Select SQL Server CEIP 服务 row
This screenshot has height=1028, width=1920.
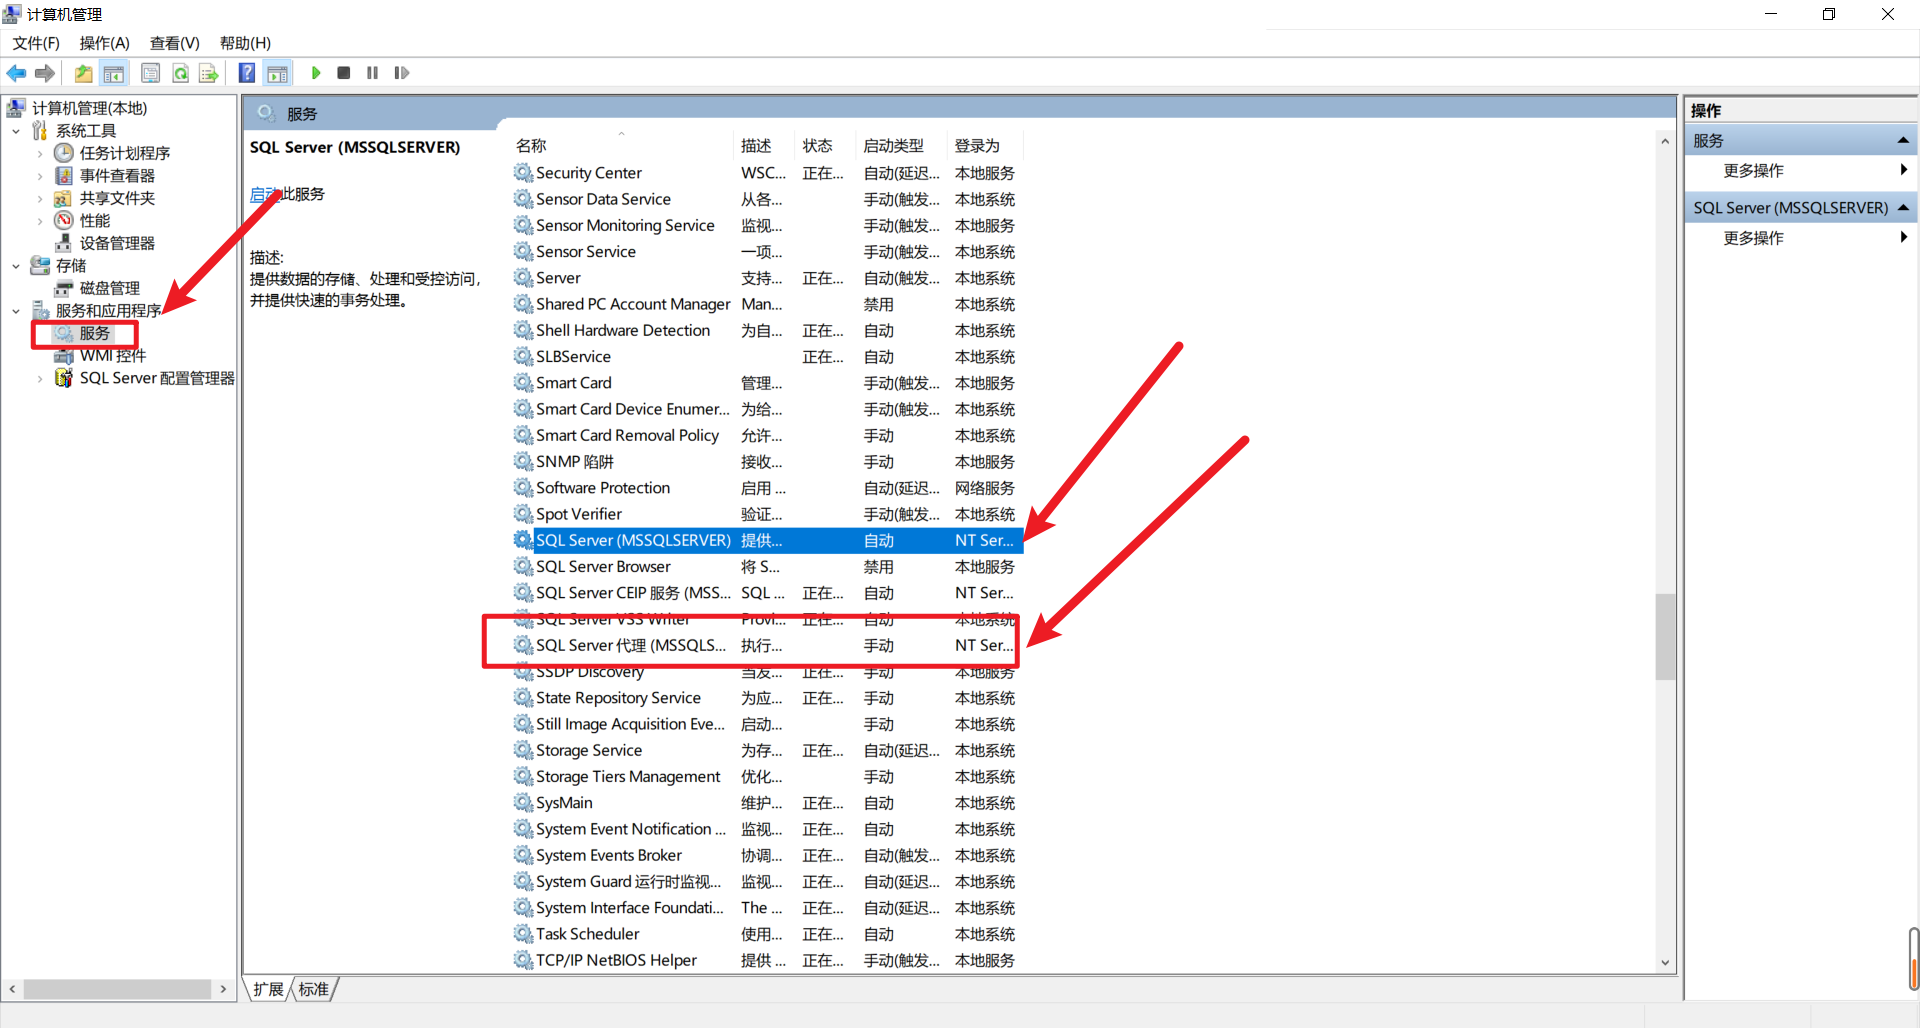[x=767, y=593]
